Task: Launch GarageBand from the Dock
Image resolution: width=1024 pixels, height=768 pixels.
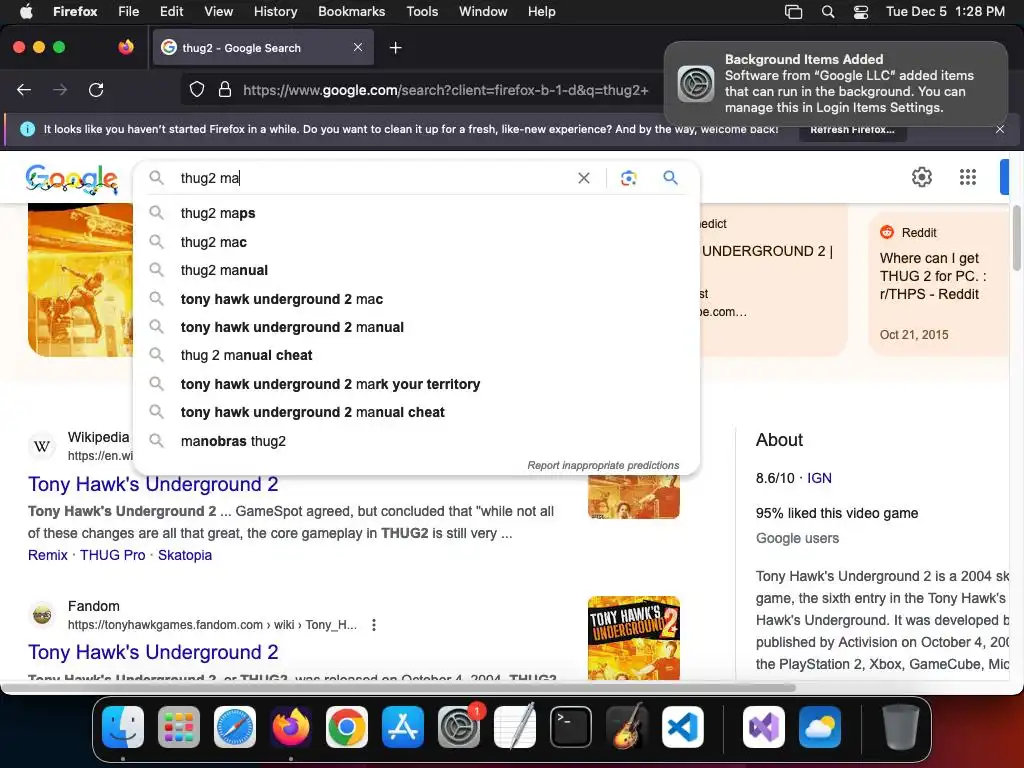Action: coord(627,727)
